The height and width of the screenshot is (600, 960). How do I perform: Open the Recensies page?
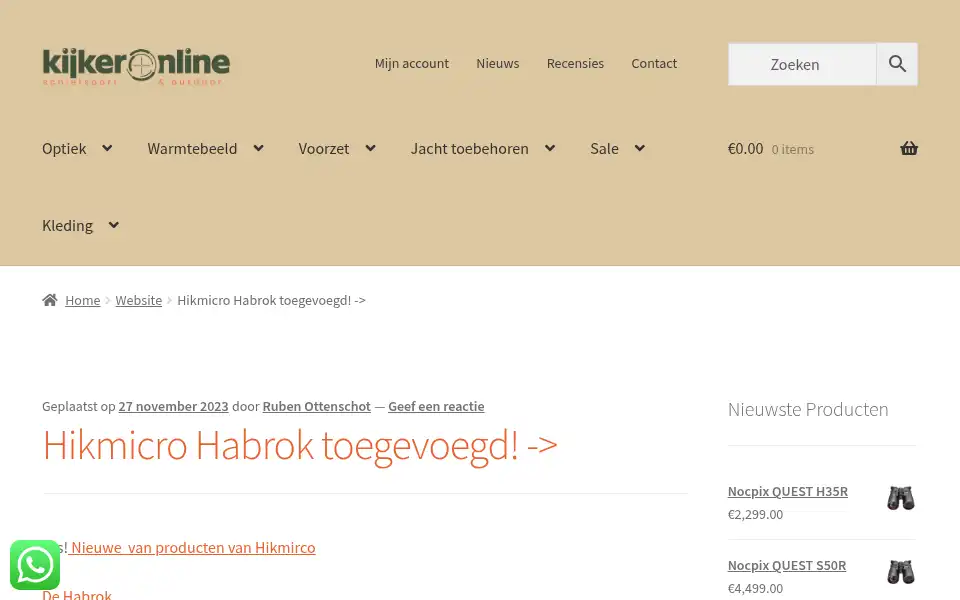click(x=575, y=64)
